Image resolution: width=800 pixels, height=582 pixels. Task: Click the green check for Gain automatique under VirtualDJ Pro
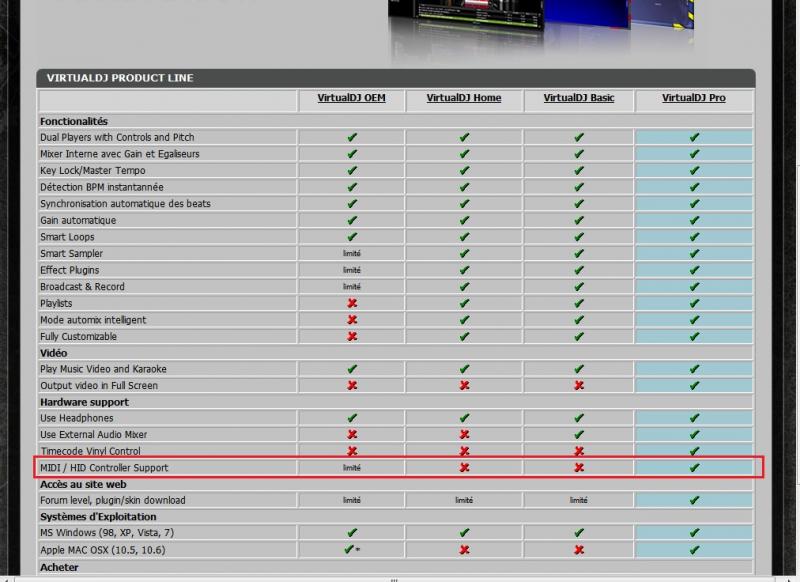(694, 220)
